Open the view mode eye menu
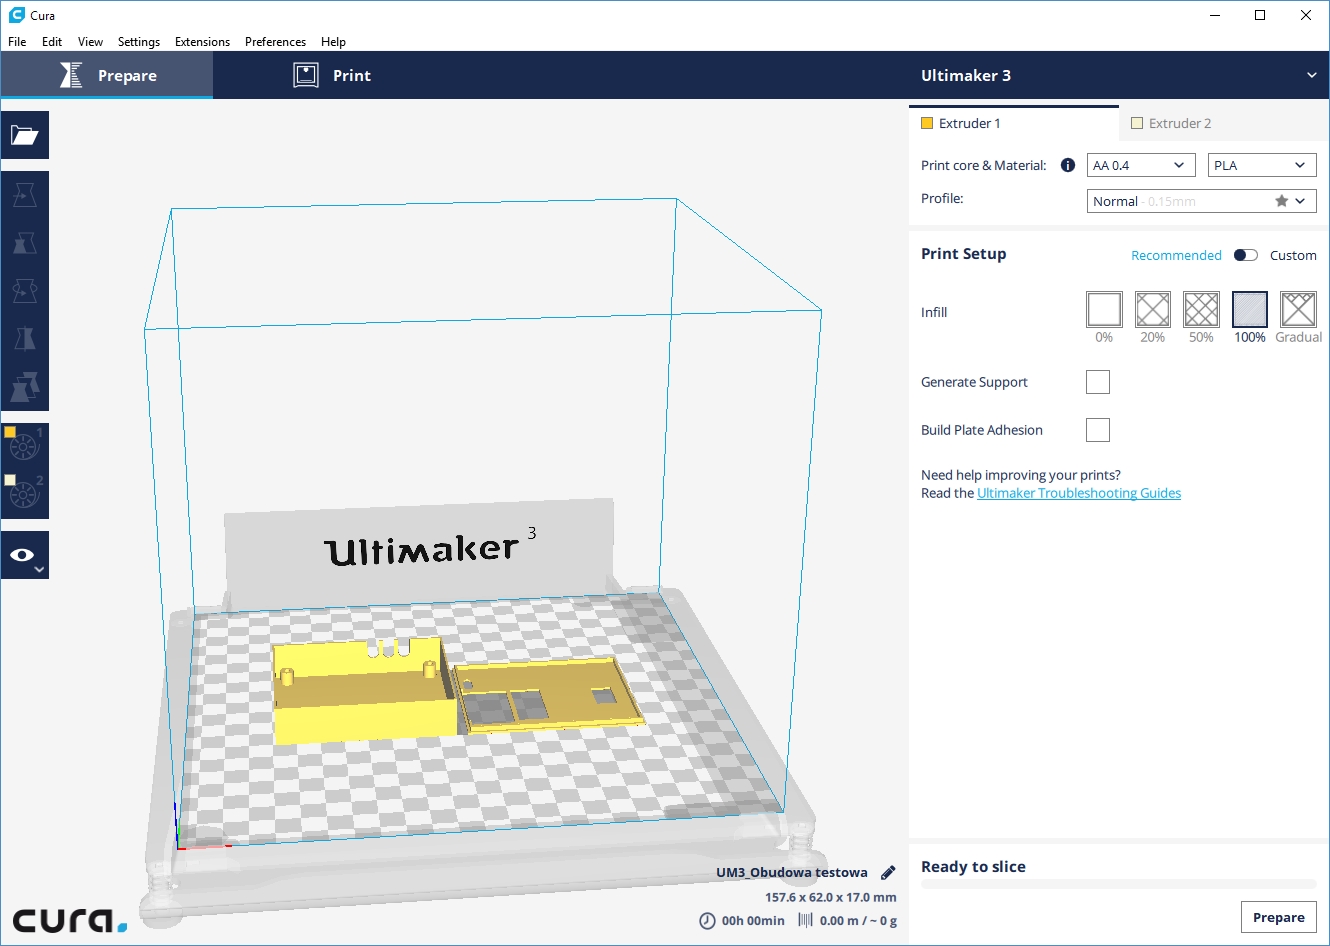 click(x=25, y=555)
